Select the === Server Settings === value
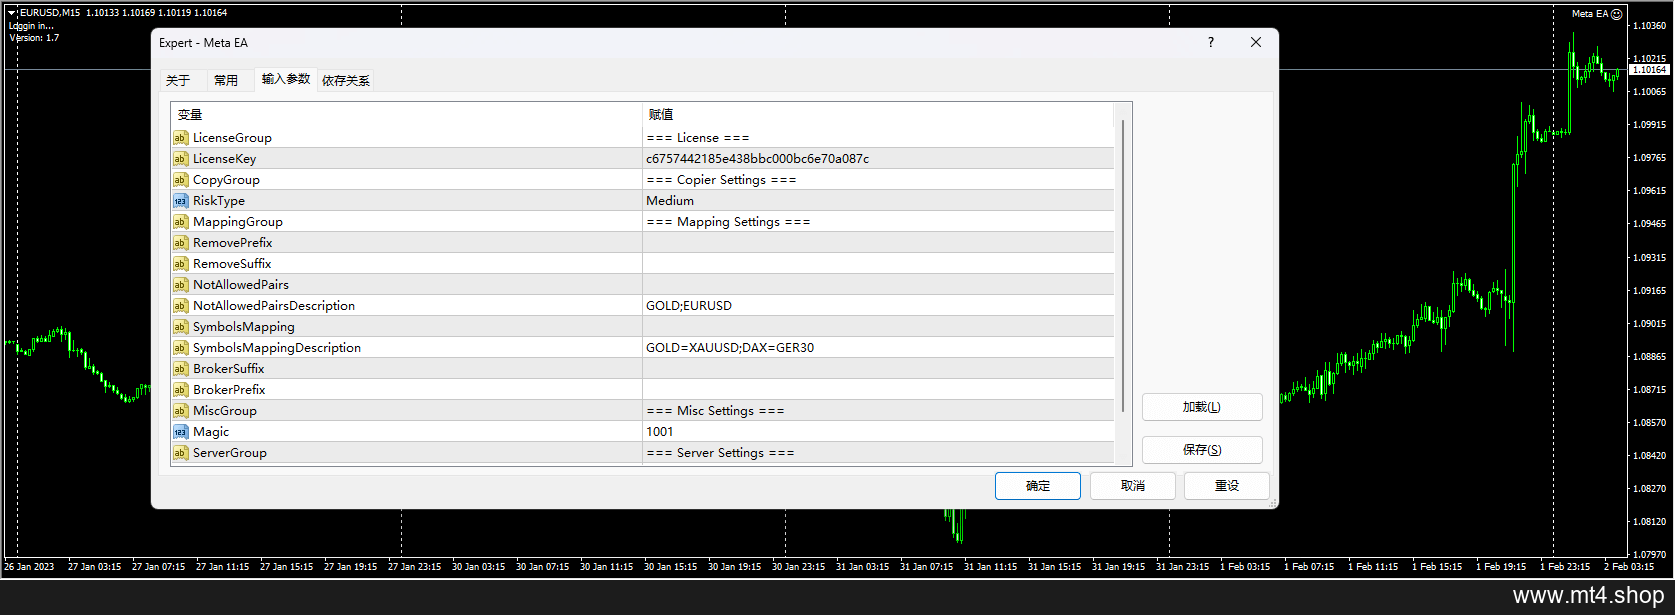The width and height of the screenshot is (1675, 615). 878,453
